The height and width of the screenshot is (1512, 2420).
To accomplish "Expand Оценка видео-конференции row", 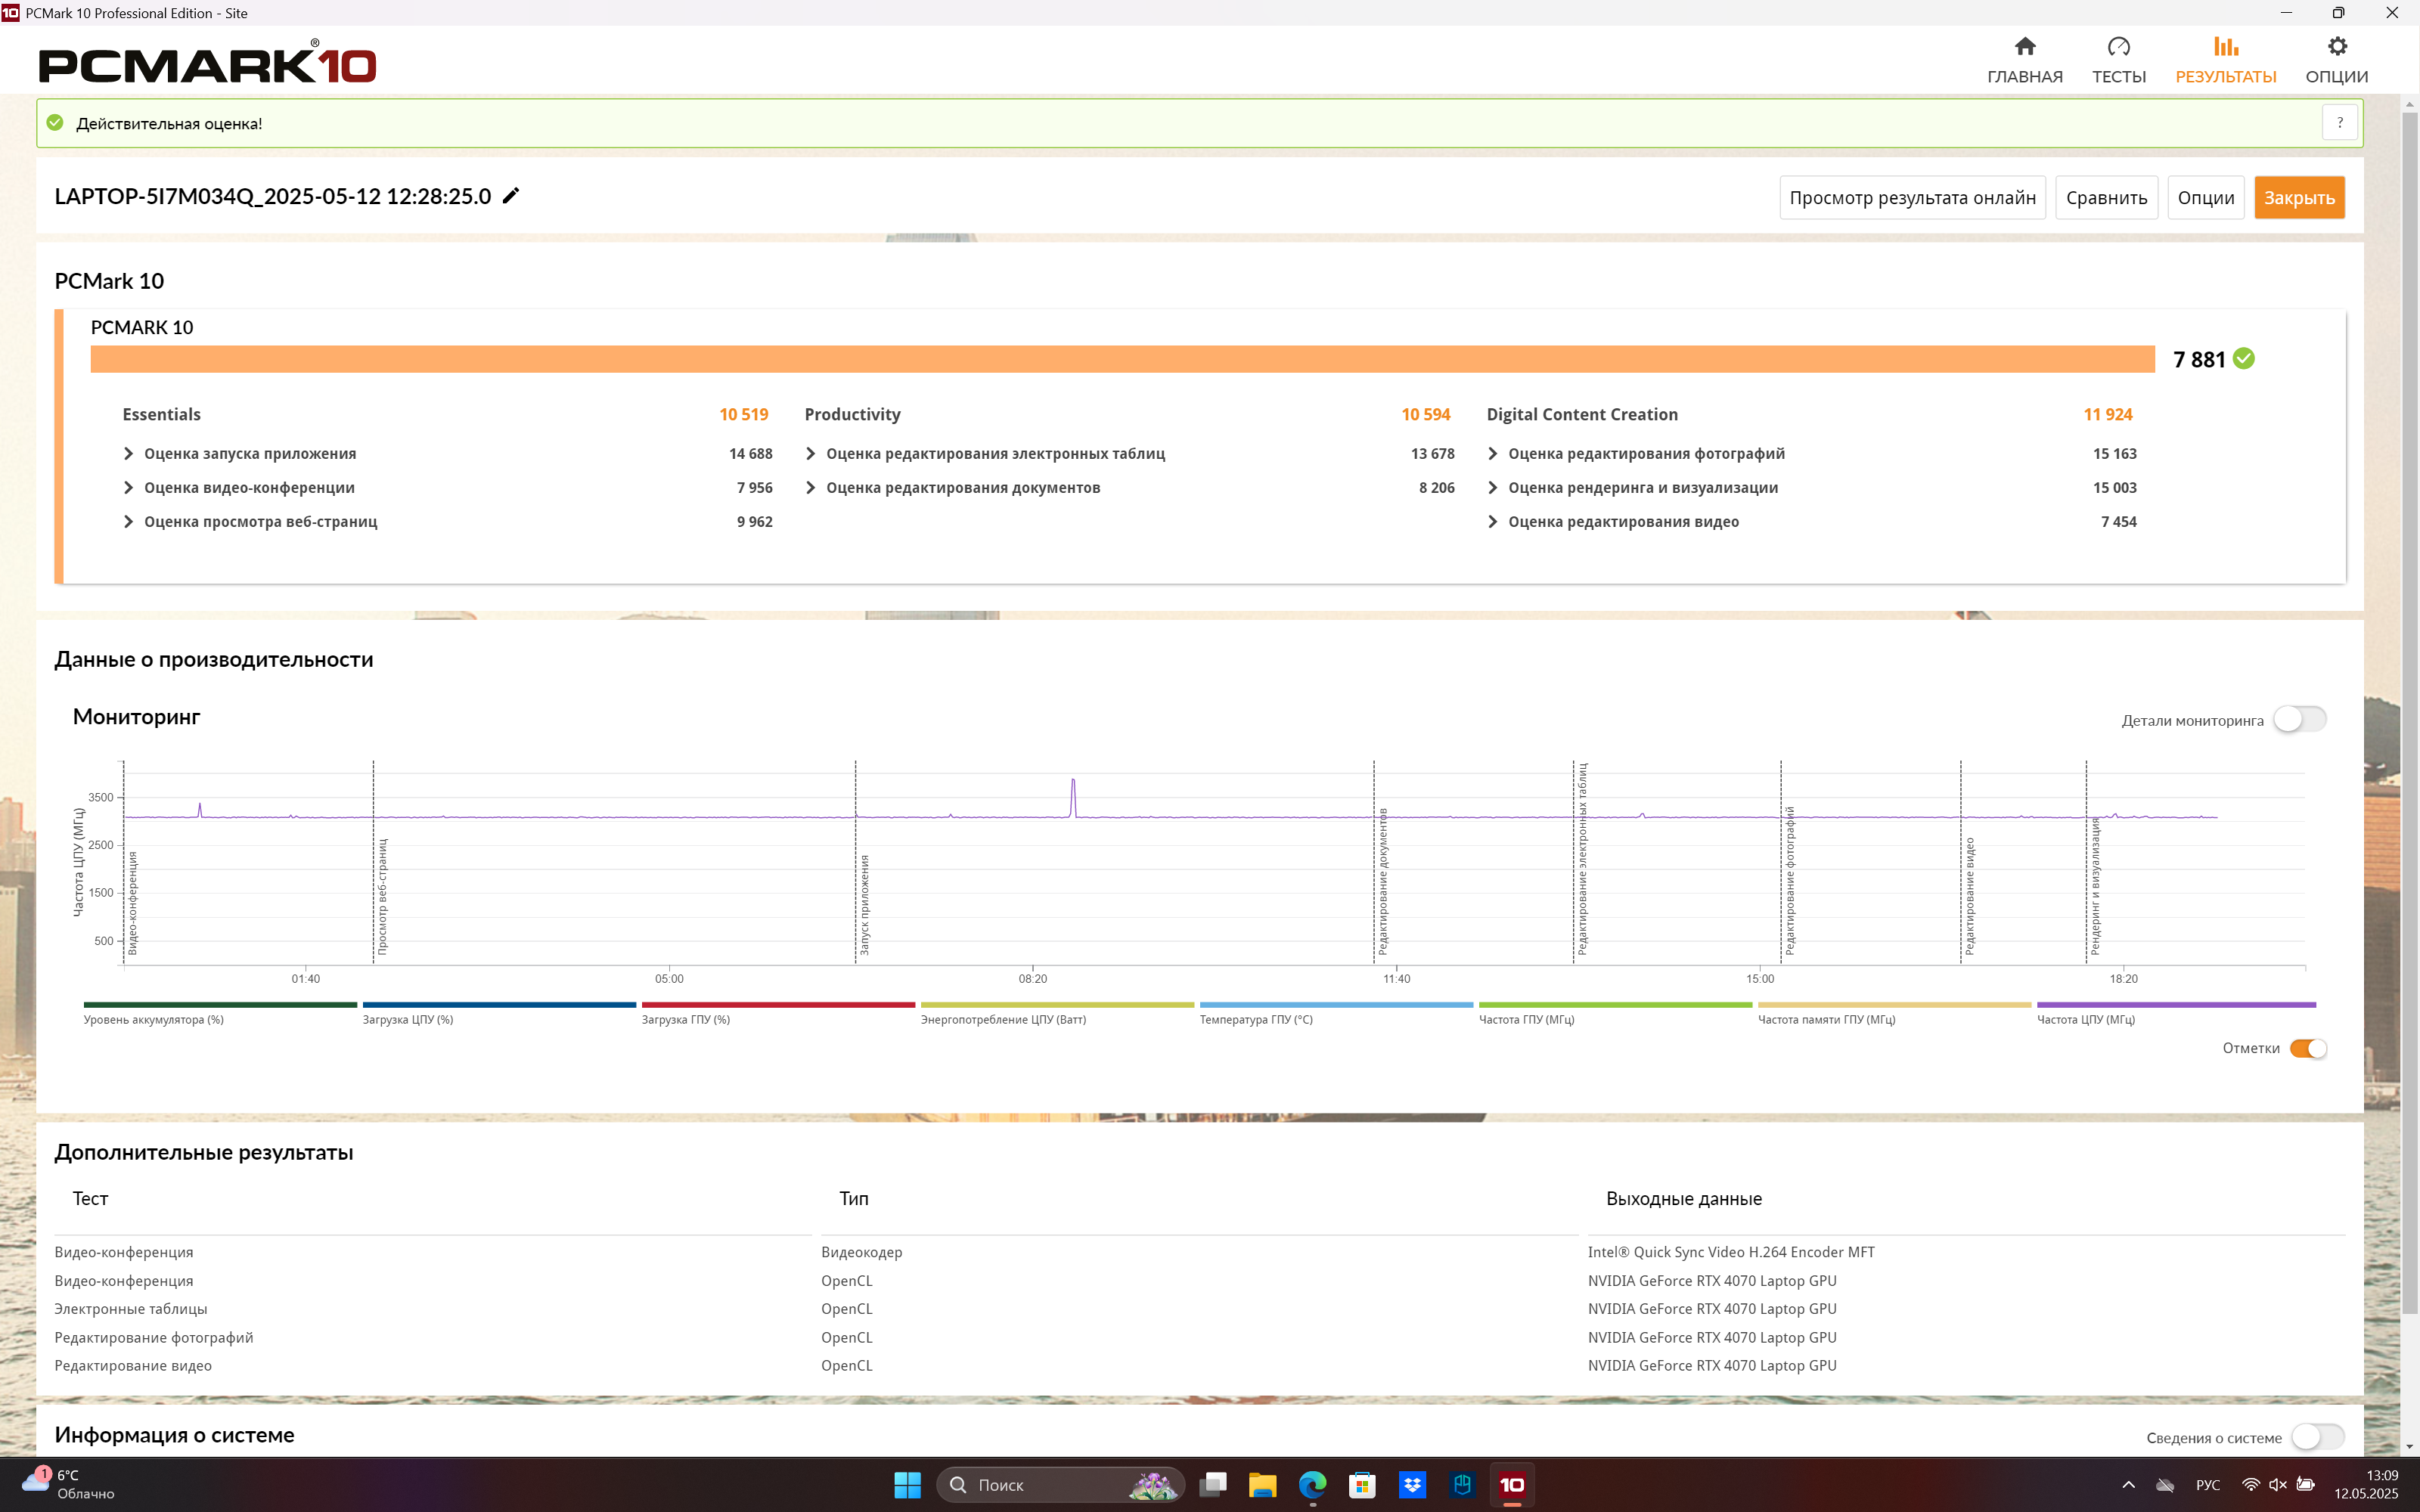I will [128, 487].
